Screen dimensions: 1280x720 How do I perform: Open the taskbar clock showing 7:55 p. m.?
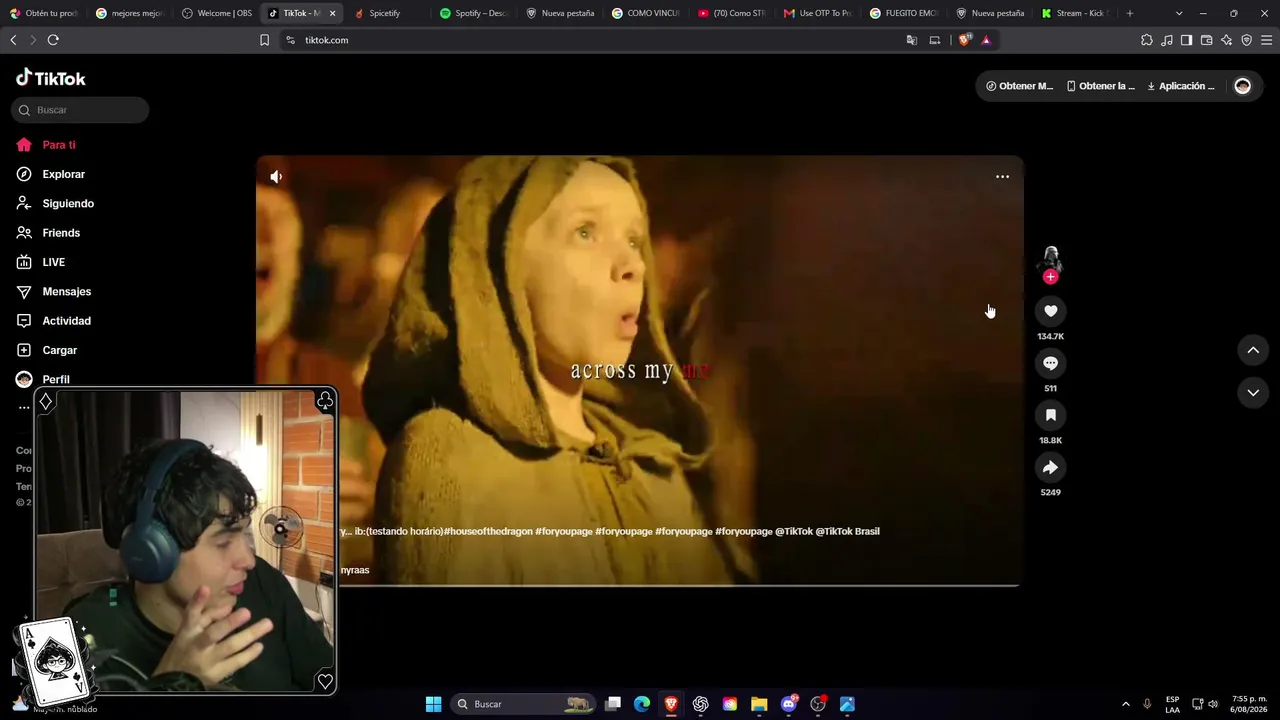pyautogui.click(x=1249, y=704)
